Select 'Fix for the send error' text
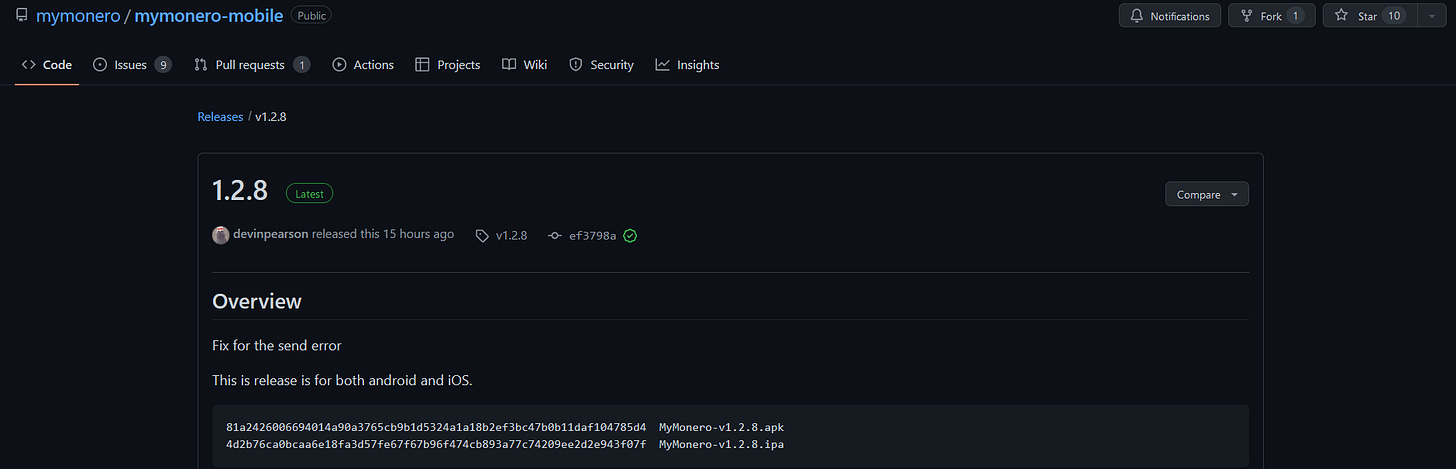This screenshot has height=469, width=1456. pyautogui.click(x=277, y=345)
